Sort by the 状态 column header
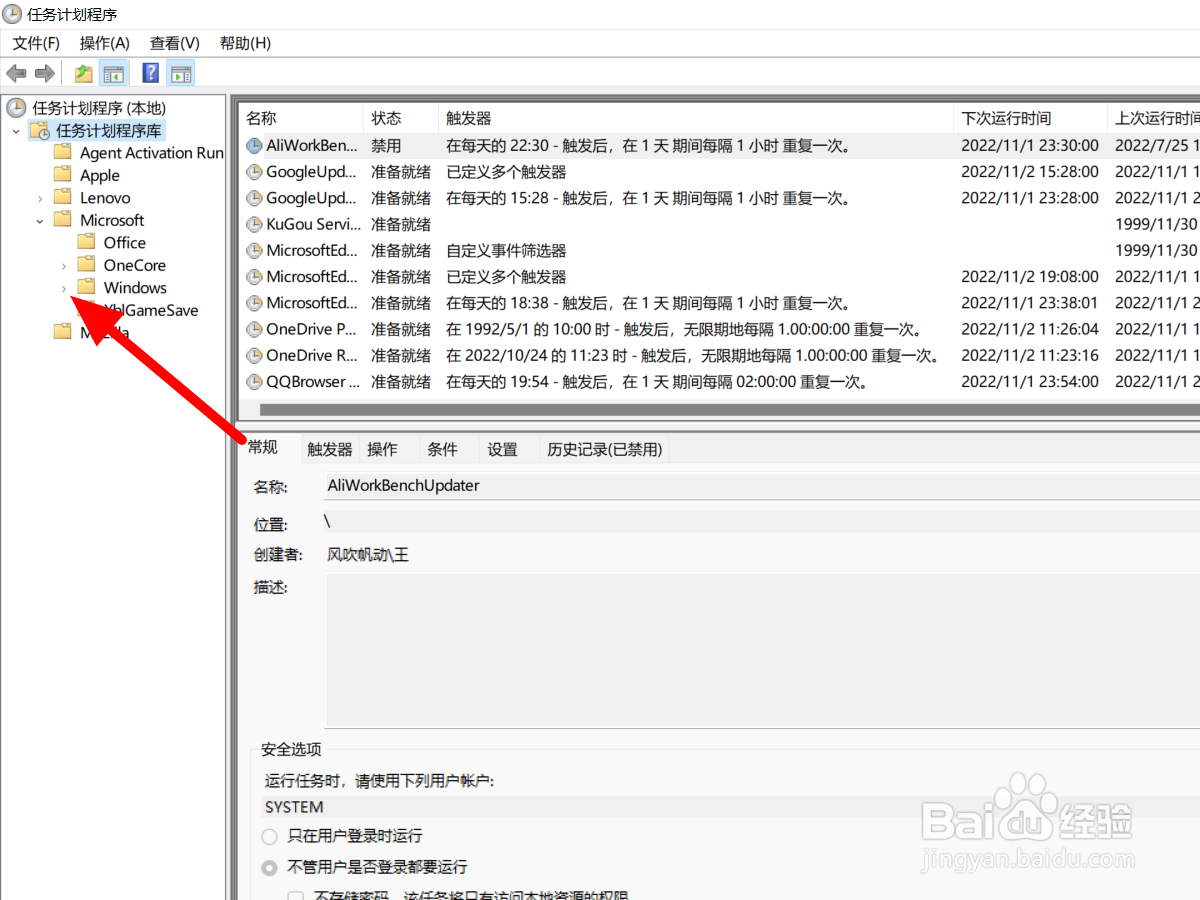Image resolution: width=1200 pixels, height=900 pixels. coord(401,118)
